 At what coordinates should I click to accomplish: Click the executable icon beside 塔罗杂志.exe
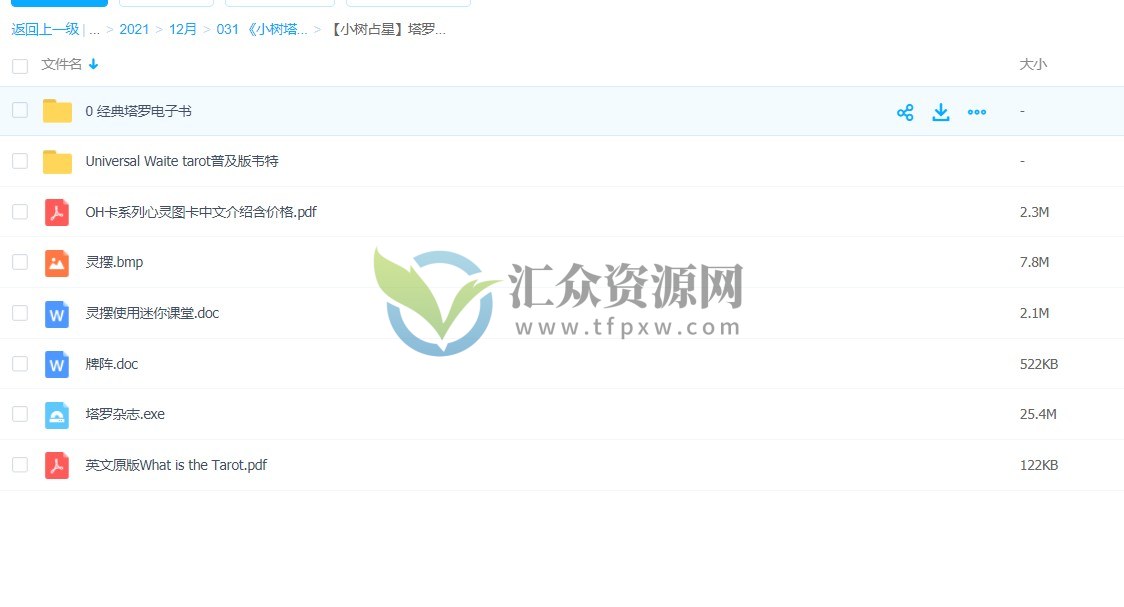tap(56, 414)
